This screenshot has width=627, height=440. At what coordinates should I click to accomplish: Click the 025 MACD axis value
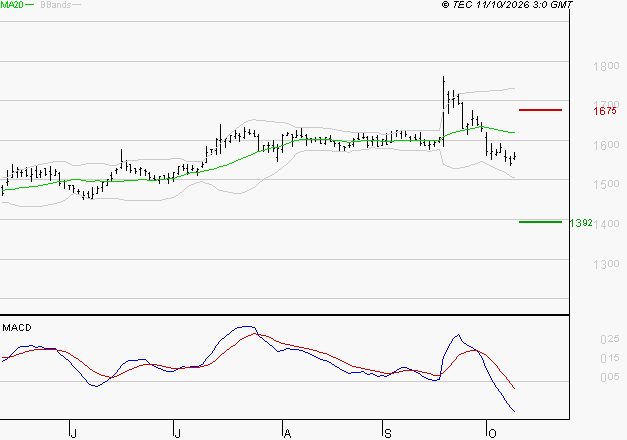610,339
